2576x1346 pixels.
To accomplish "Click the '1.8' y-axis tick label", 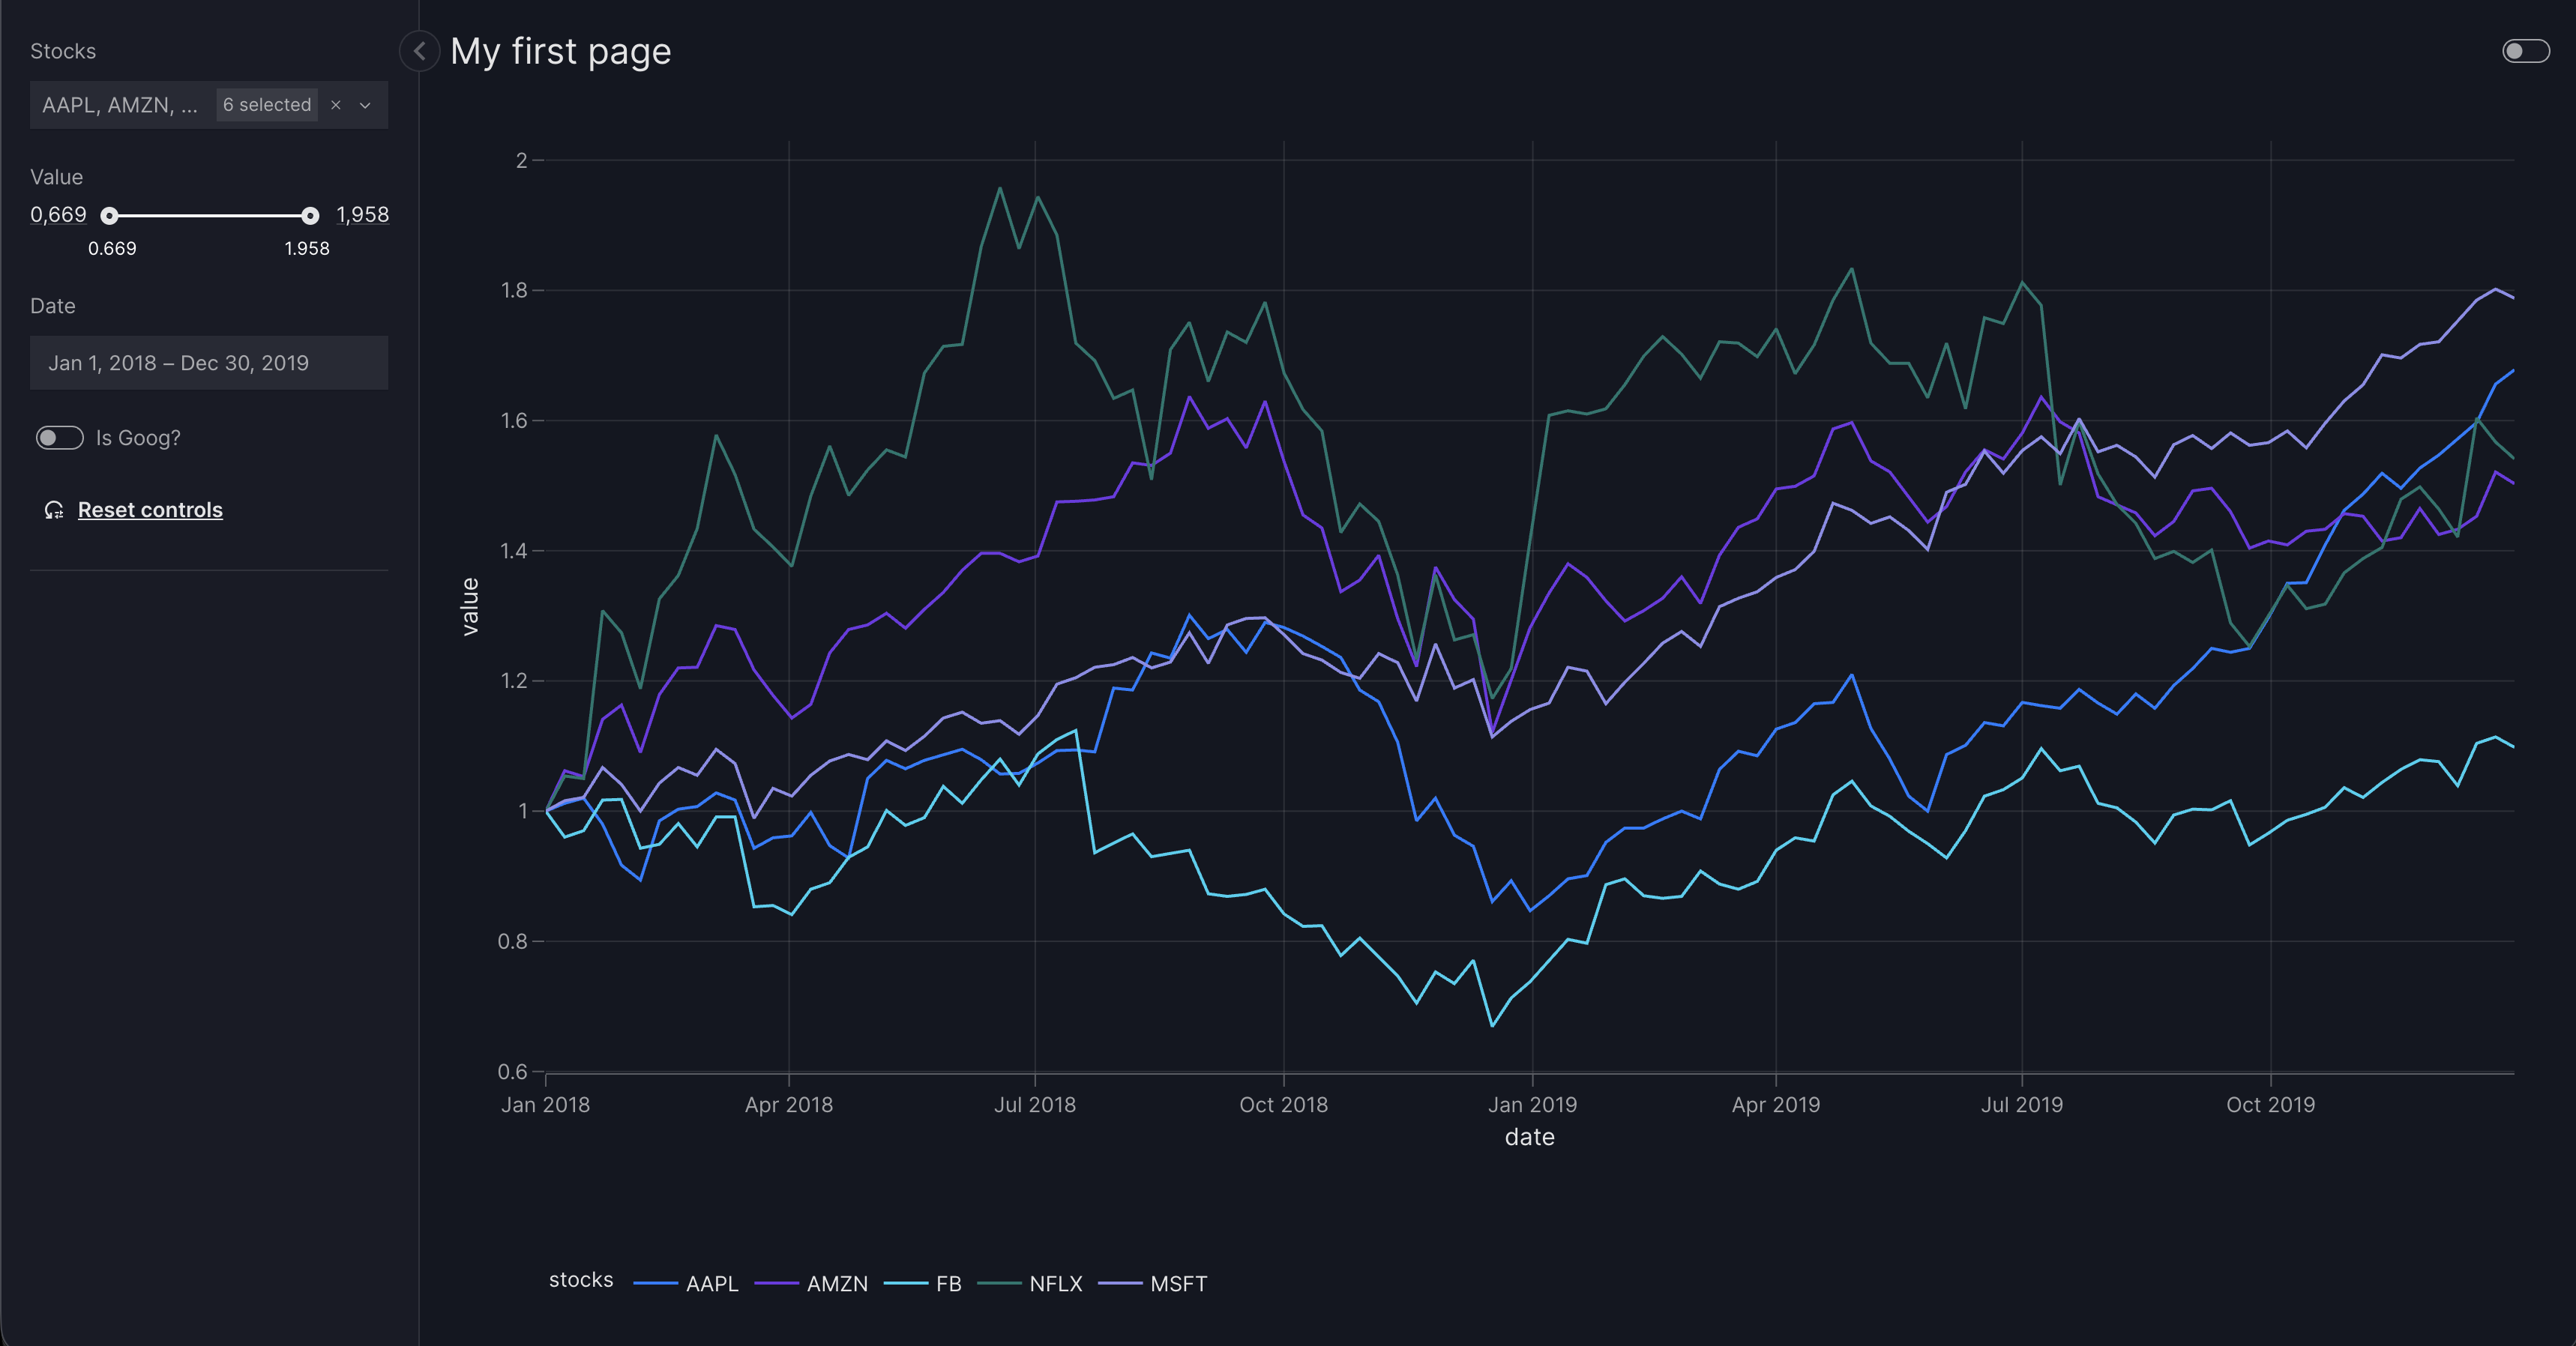I will 514,290.
